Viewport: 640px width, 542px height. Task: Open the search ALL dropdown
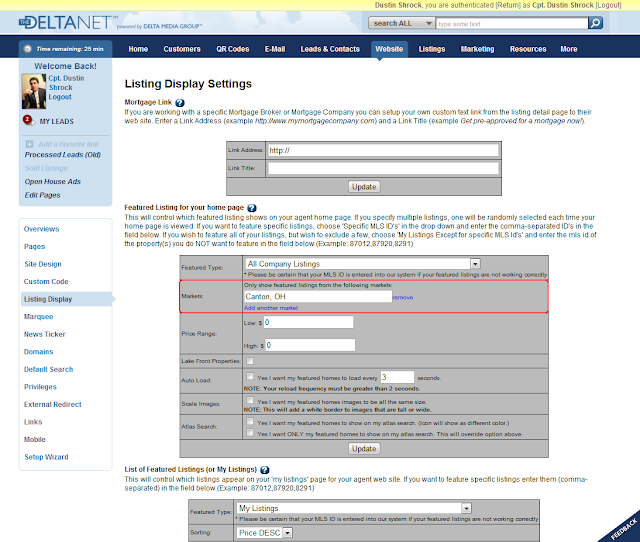401,23
